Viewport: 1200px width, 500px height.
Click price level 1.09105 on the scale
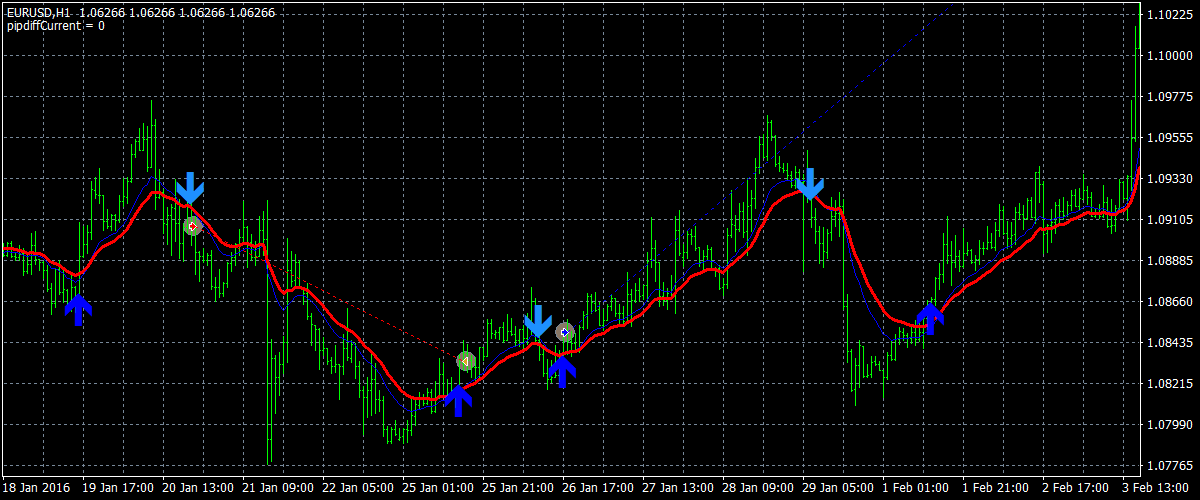click(x=1172, y=220)
